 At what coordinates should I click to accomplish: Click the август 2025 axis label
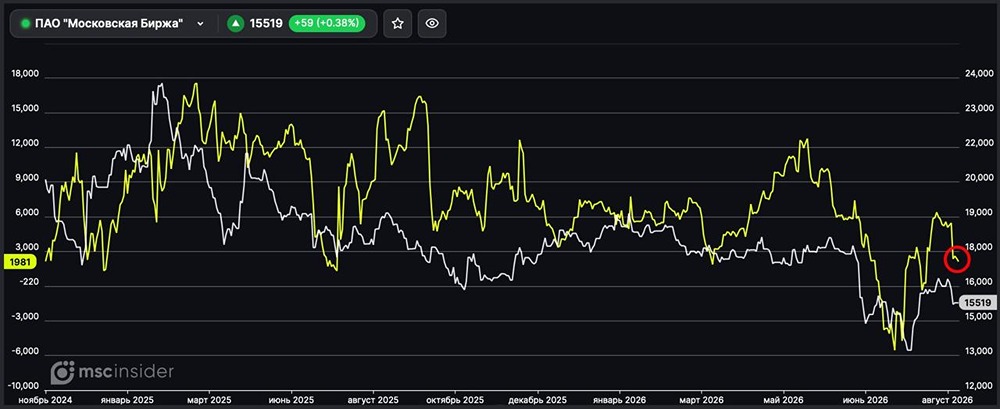pos(374,399)
